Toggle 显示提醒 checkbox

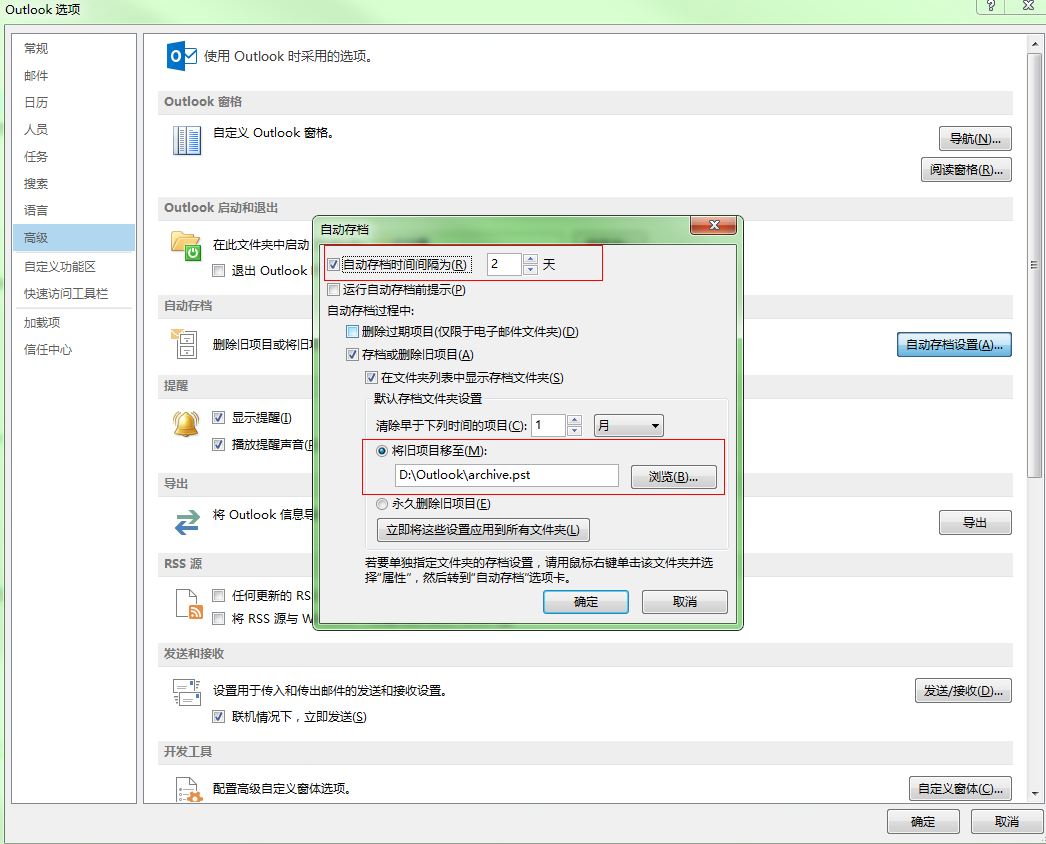218,418
